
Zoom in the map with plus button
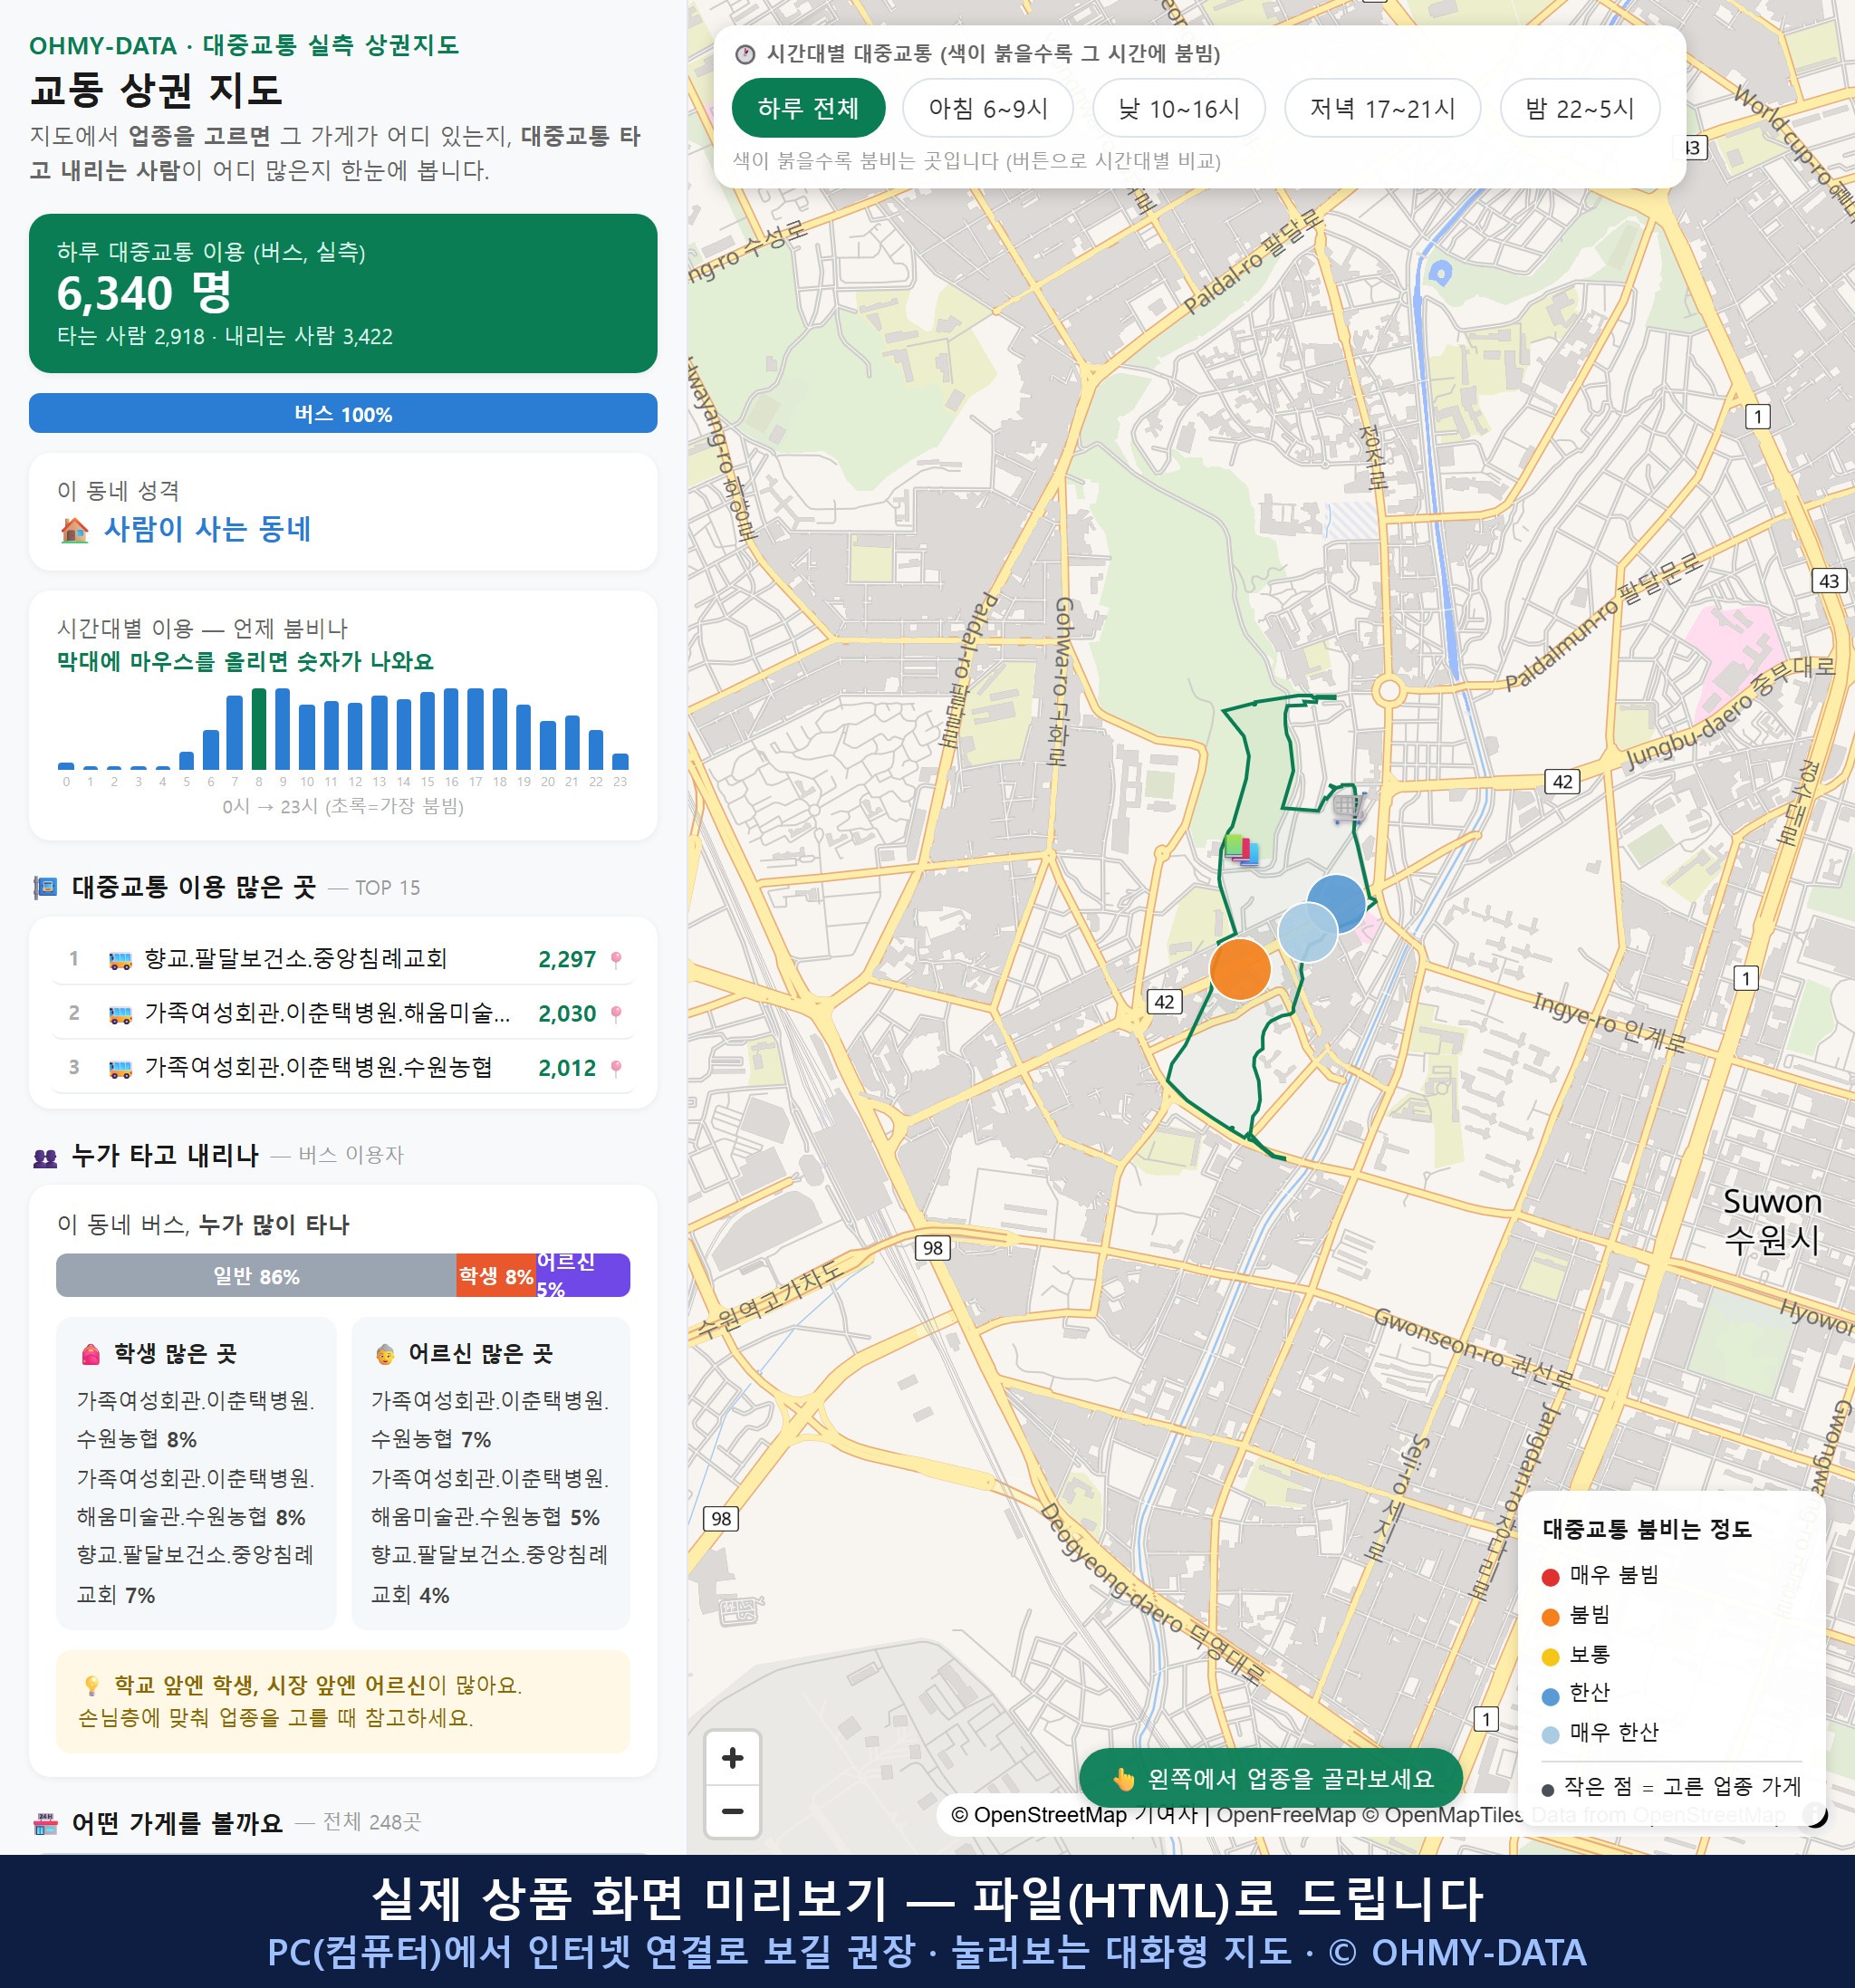732,1758
